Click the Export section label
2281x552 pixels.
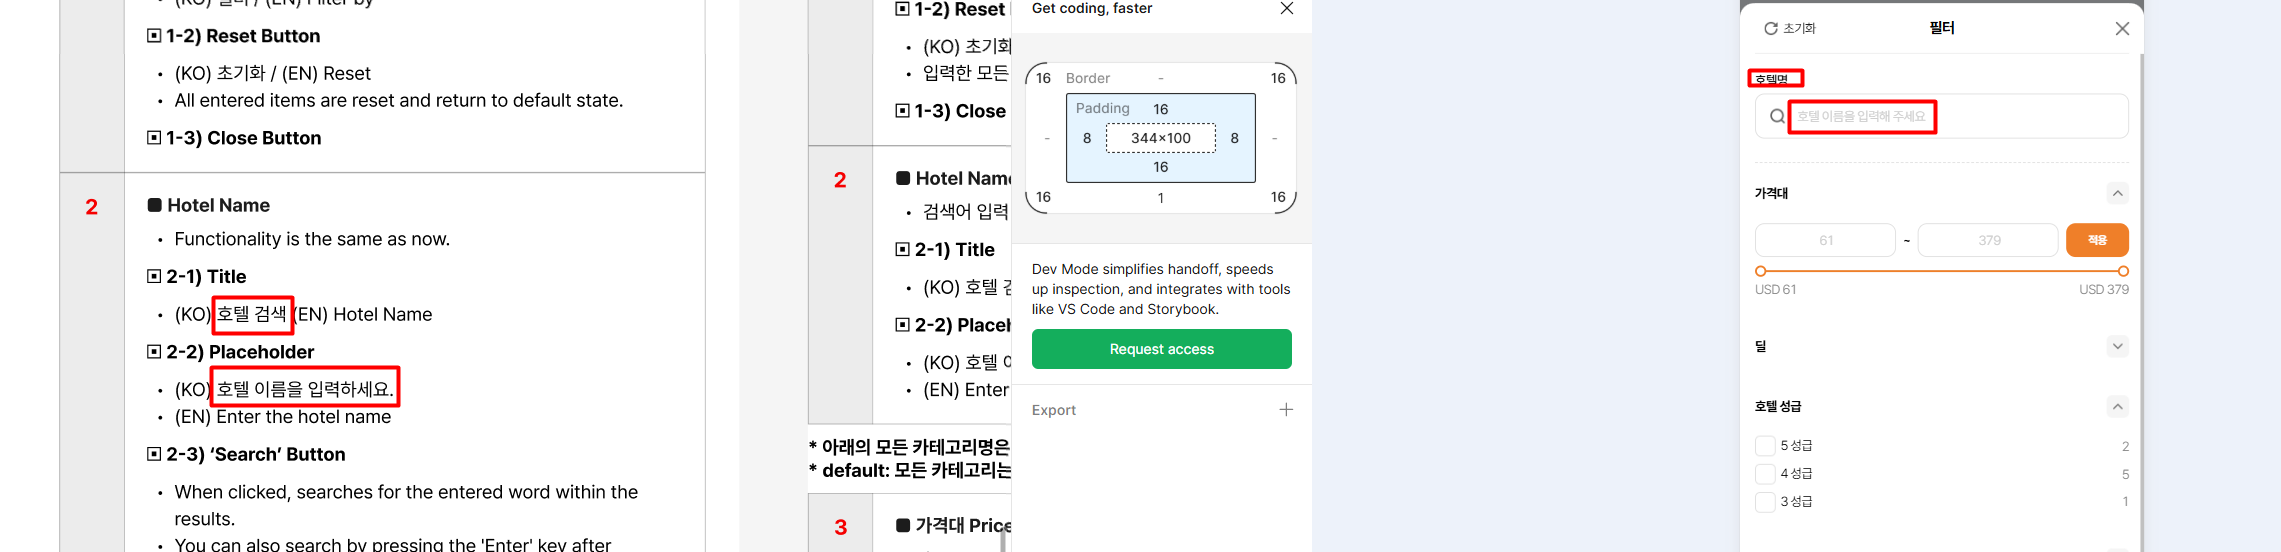tap(1054, 410)
